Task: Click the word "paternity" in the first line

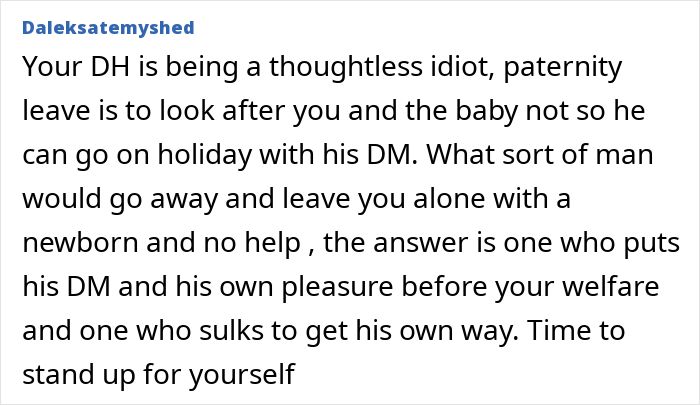Action: 562,68
